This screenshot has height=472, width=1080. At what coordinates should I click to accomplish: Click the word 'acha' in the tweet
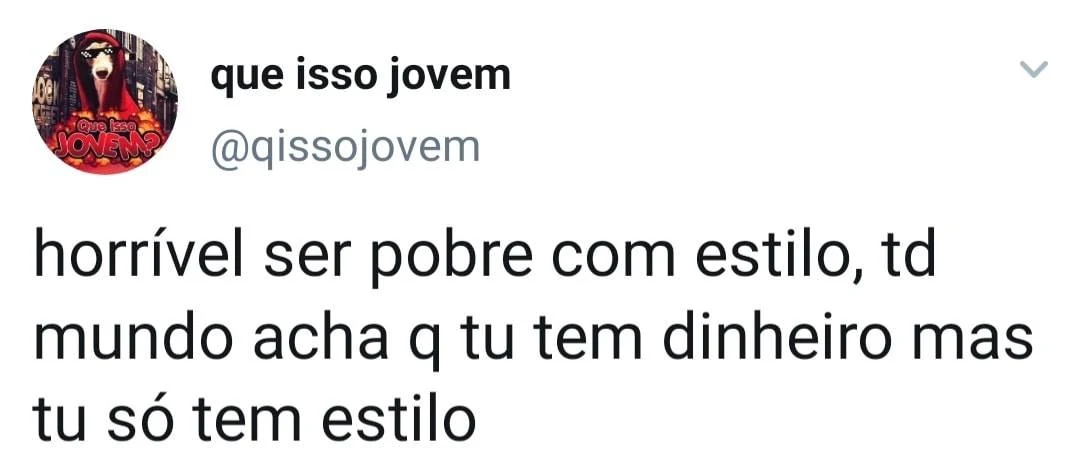321,340
